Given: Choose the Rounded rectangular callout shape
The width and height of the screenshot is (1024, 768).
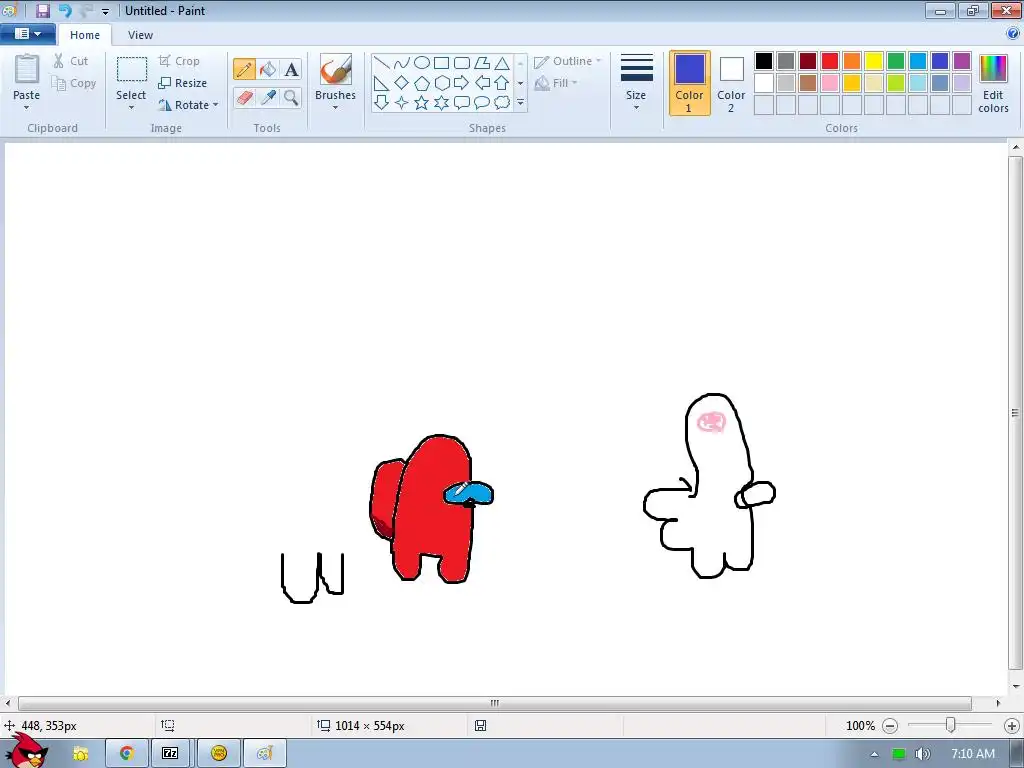Looking at the screenshot, I should point(462,103).
